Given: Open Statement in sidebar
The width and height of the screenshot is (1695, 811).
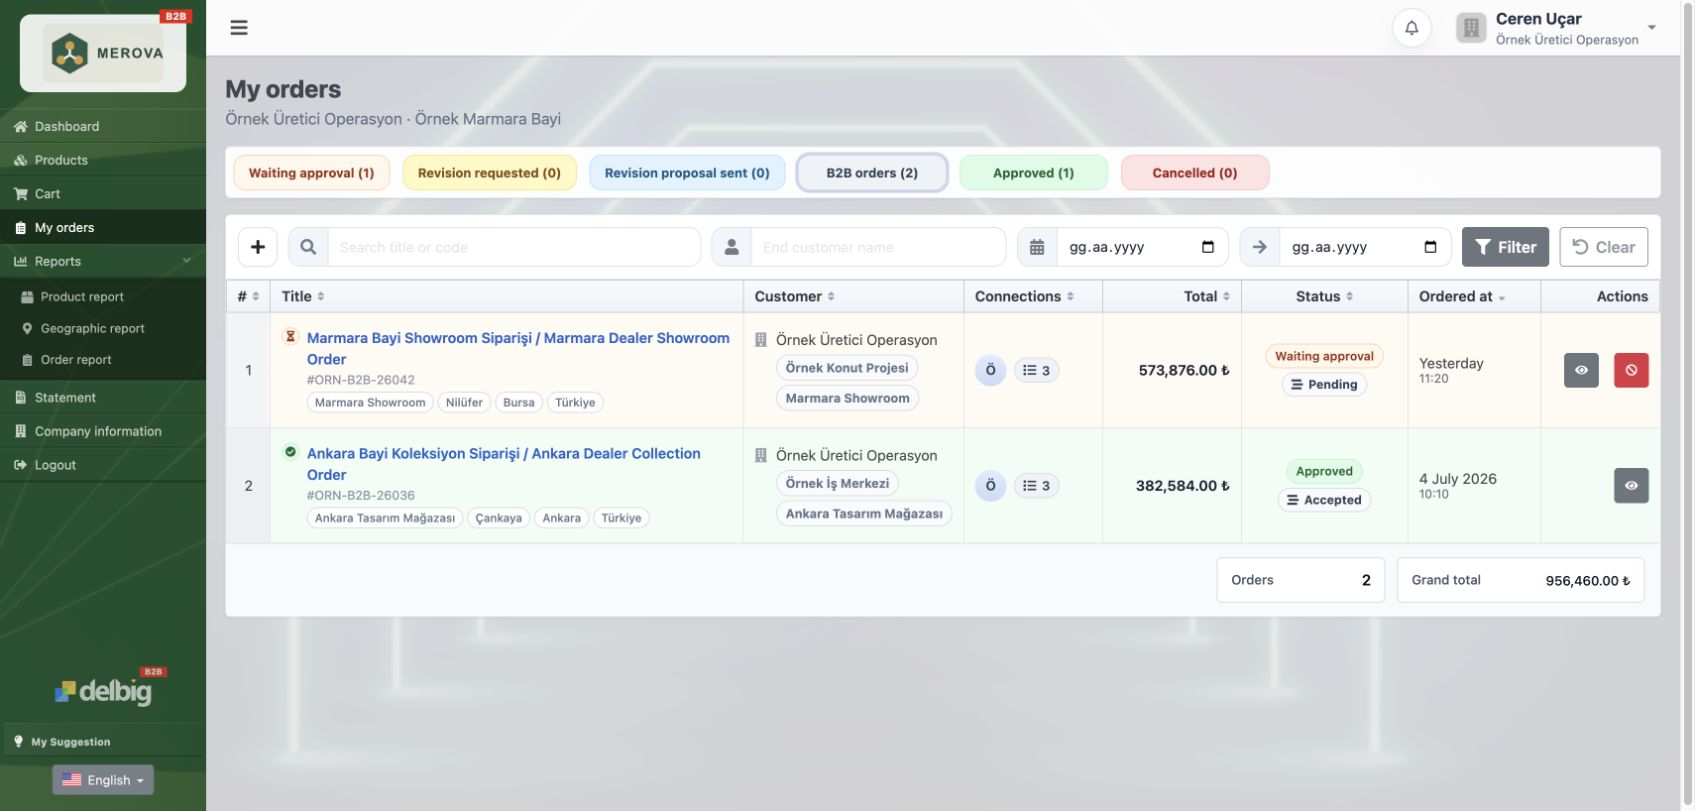Looking at the screenshot, I should click(103, 397).
